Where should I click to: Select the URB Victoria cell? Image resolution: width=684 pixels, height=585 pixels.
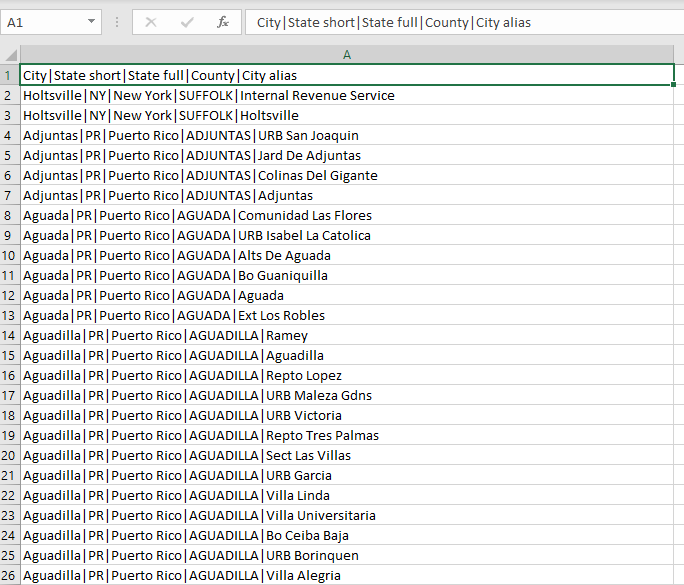tap(347, 416)
